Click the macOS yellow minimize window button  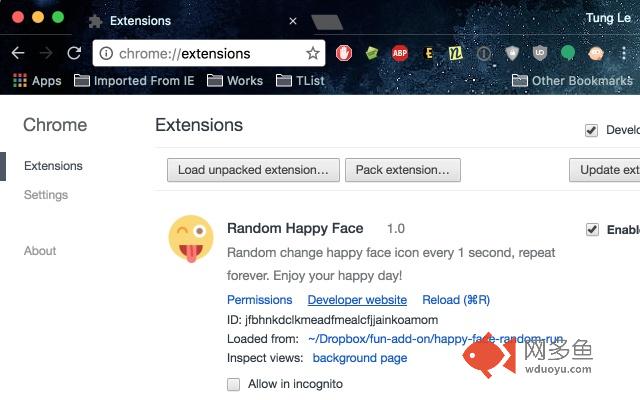click(x=38, y=17)
